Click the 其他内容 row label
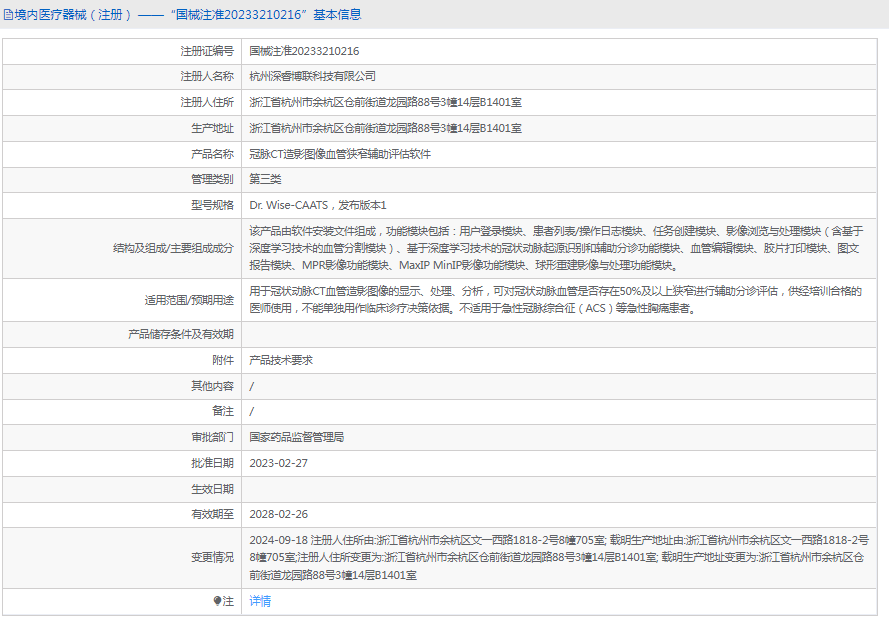This screenshot has height=620, width=889. tap(212, 387)
